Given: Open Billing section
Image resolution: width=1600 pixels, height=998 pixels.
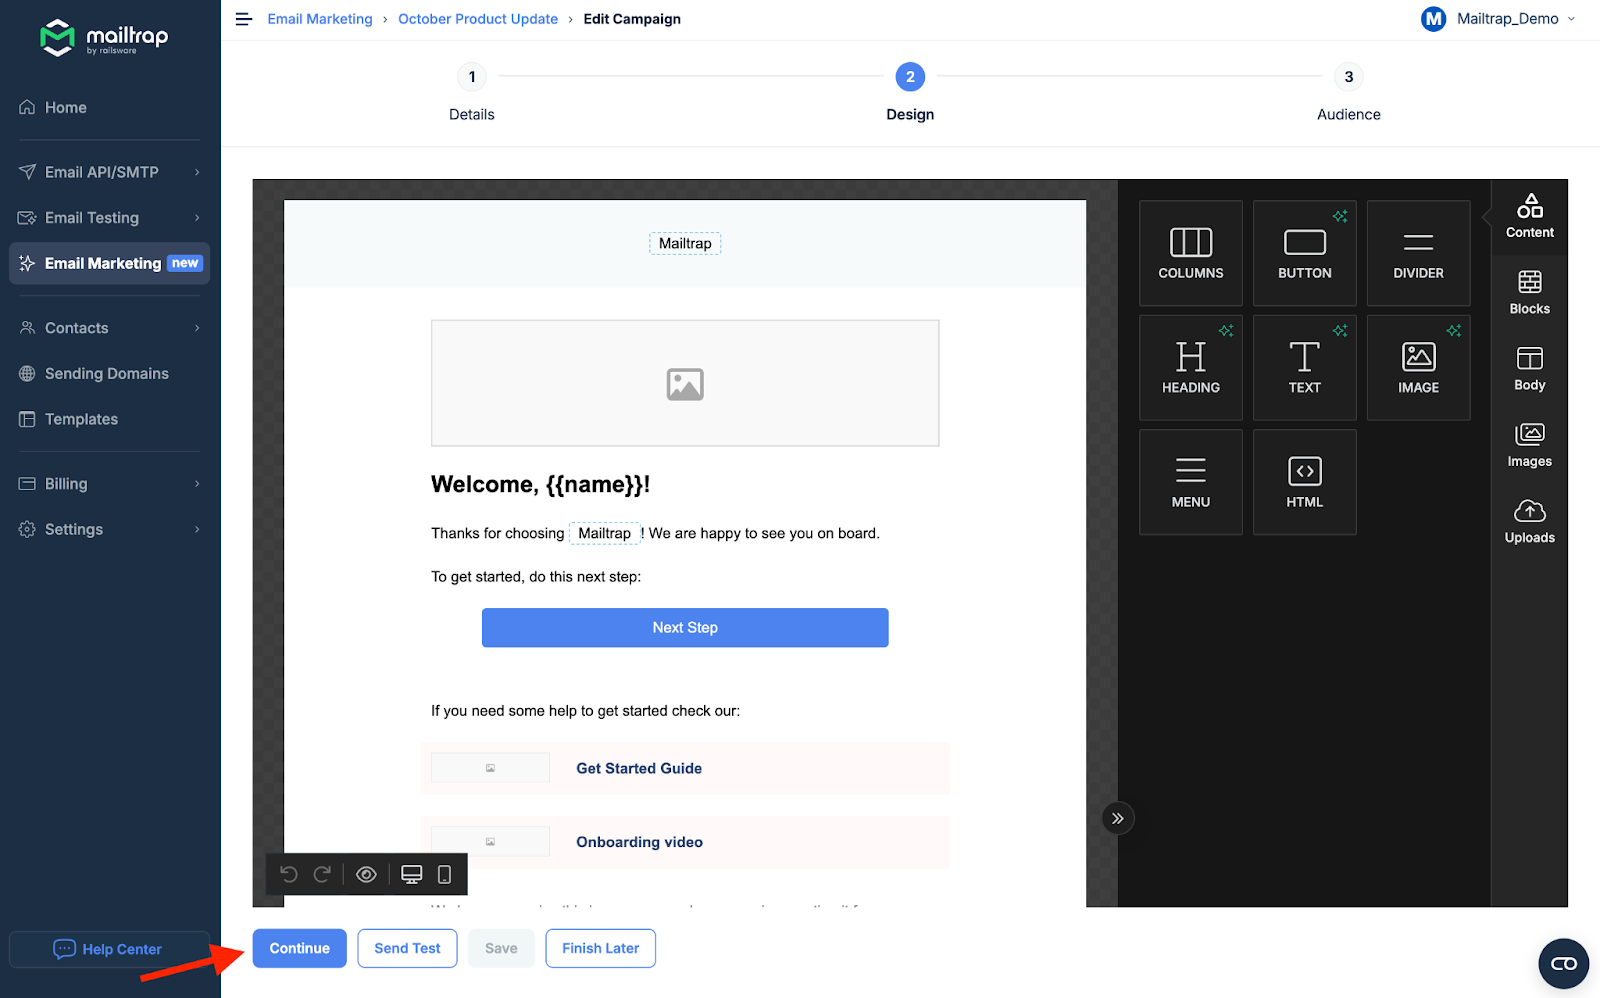Looking at the screenshot, I should coord(66,484).
